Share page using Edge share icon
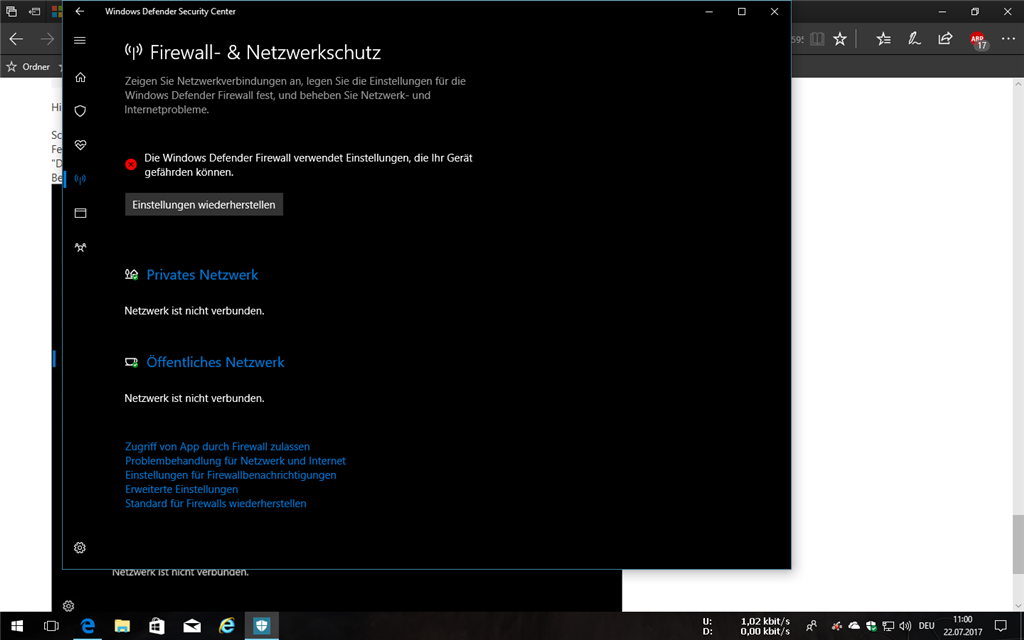 coord(945,39)
